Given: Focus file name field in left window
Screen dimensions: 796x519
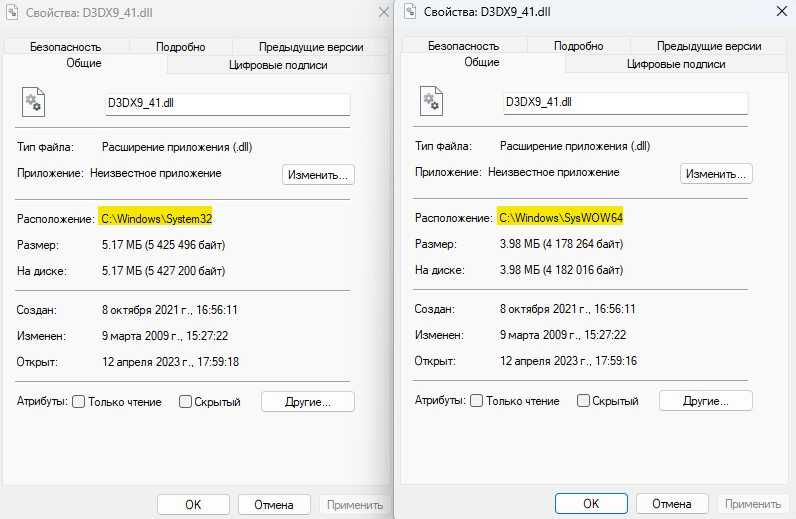Looking at the screenshot, I should (x=227, y=104).
